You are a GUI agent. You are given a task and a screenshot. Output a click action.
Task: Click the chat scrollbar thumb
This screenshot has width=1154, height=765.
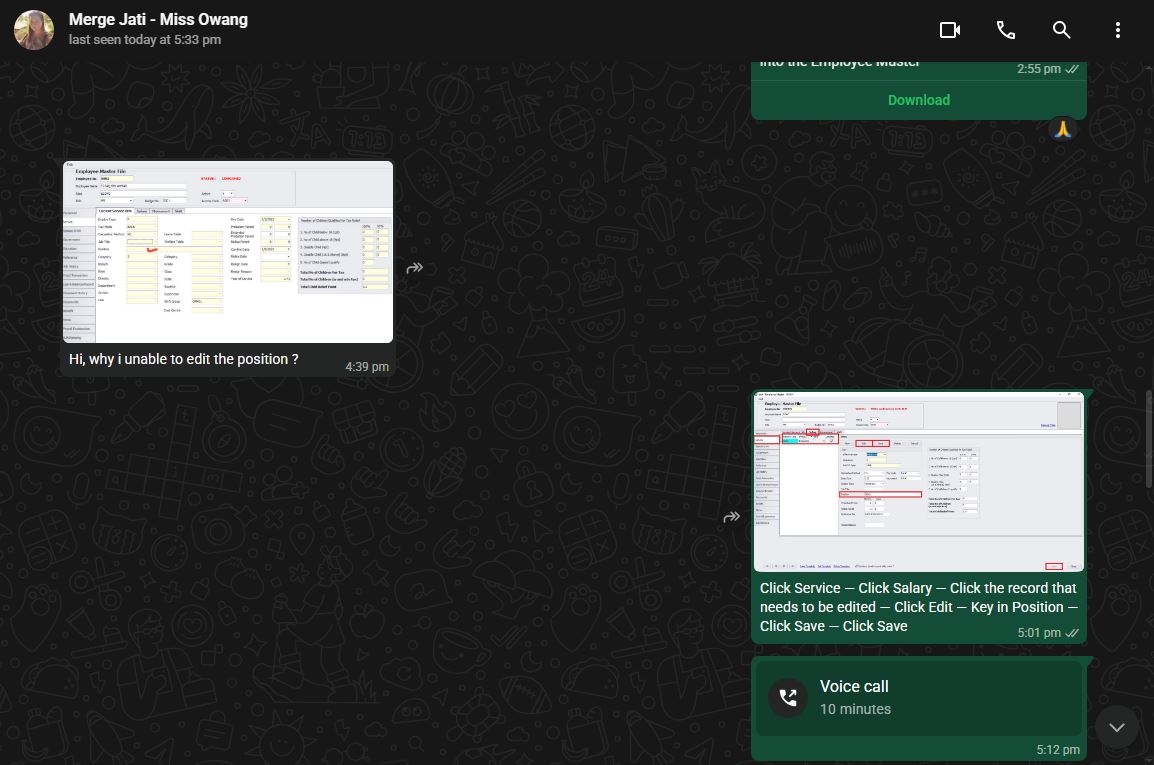point(1149,438)
